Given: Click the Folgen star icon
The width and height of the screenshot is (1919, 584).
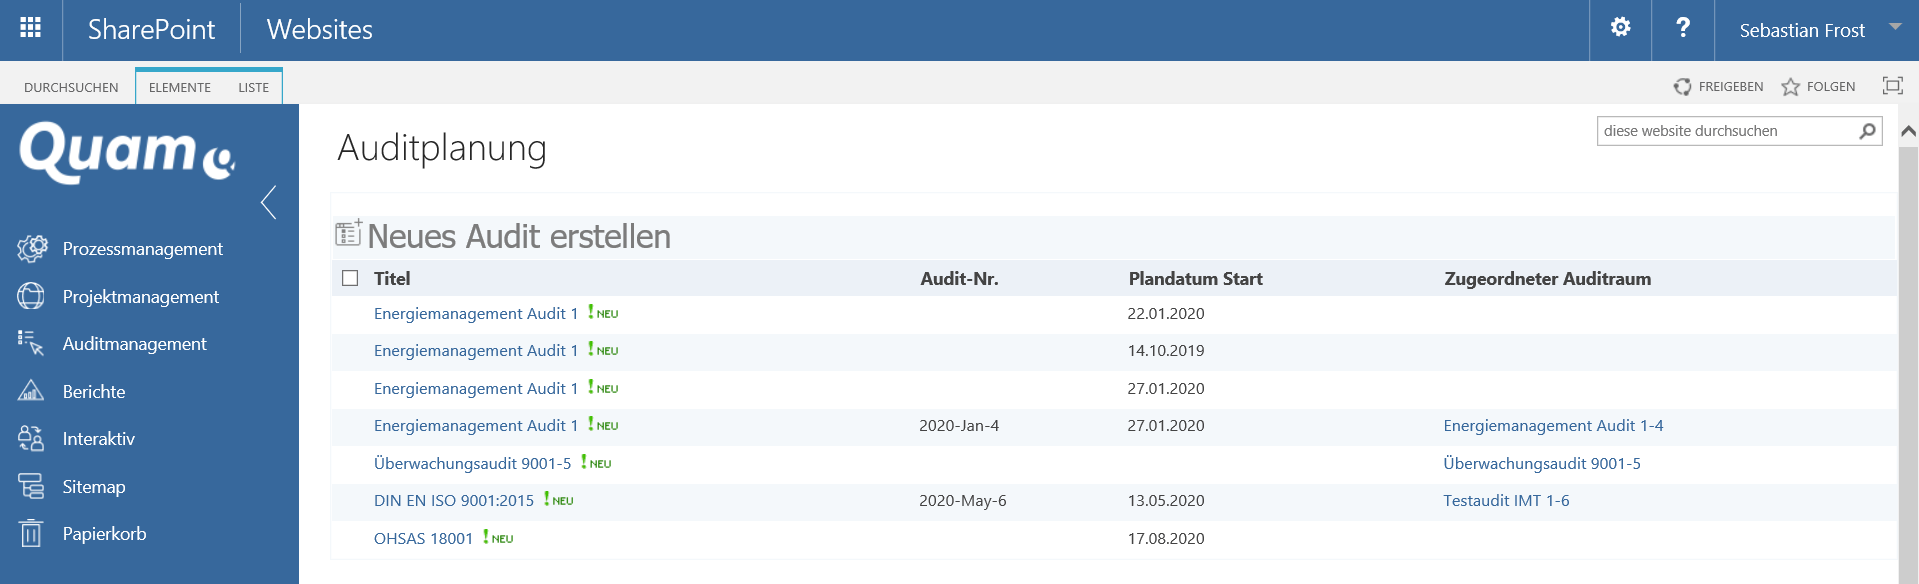Looking at the screenshot, I should (1790, 87).
